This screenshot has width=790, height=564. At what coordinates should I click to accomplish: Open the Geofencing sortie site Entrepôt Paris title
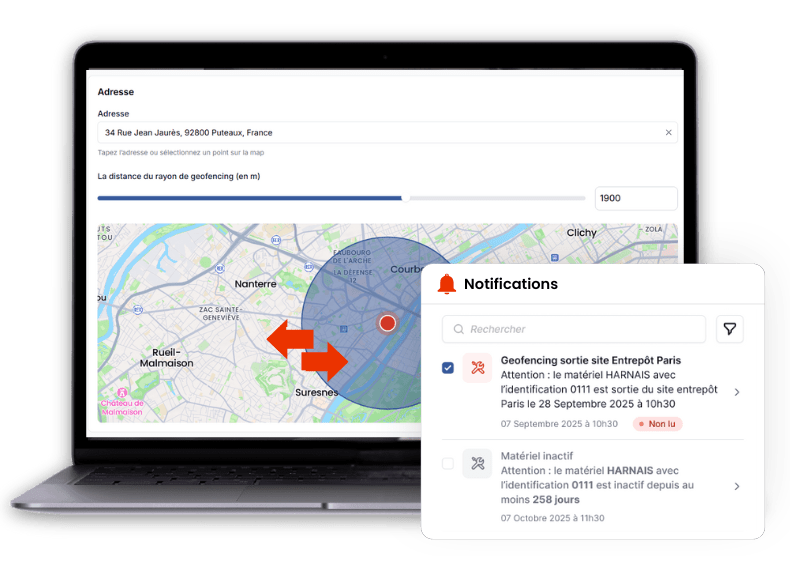point(590,360)
